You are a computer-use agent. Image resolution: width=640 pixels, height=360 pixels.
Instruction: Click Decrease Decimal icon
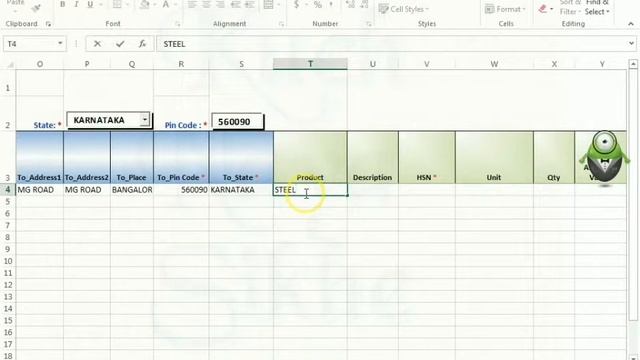[x=364, y=4]
